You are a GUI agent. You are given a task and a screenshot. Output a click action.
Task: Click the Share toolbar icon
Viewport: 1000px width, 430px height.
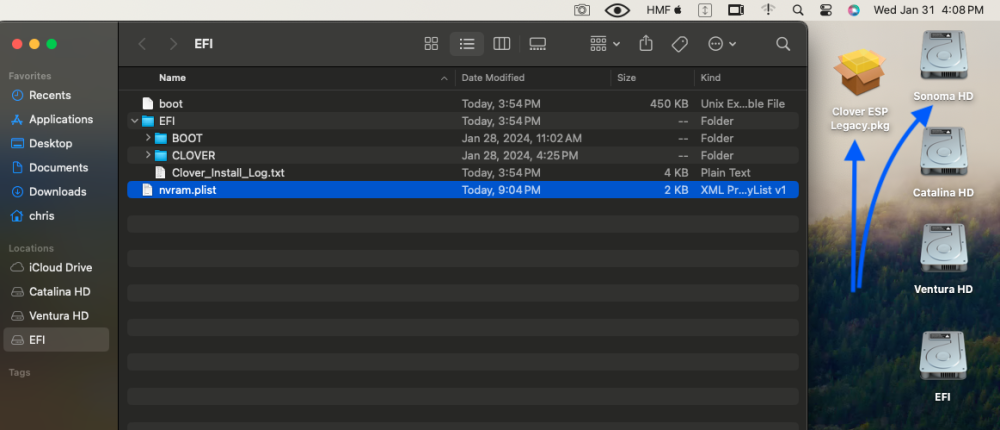coord(646,43)
